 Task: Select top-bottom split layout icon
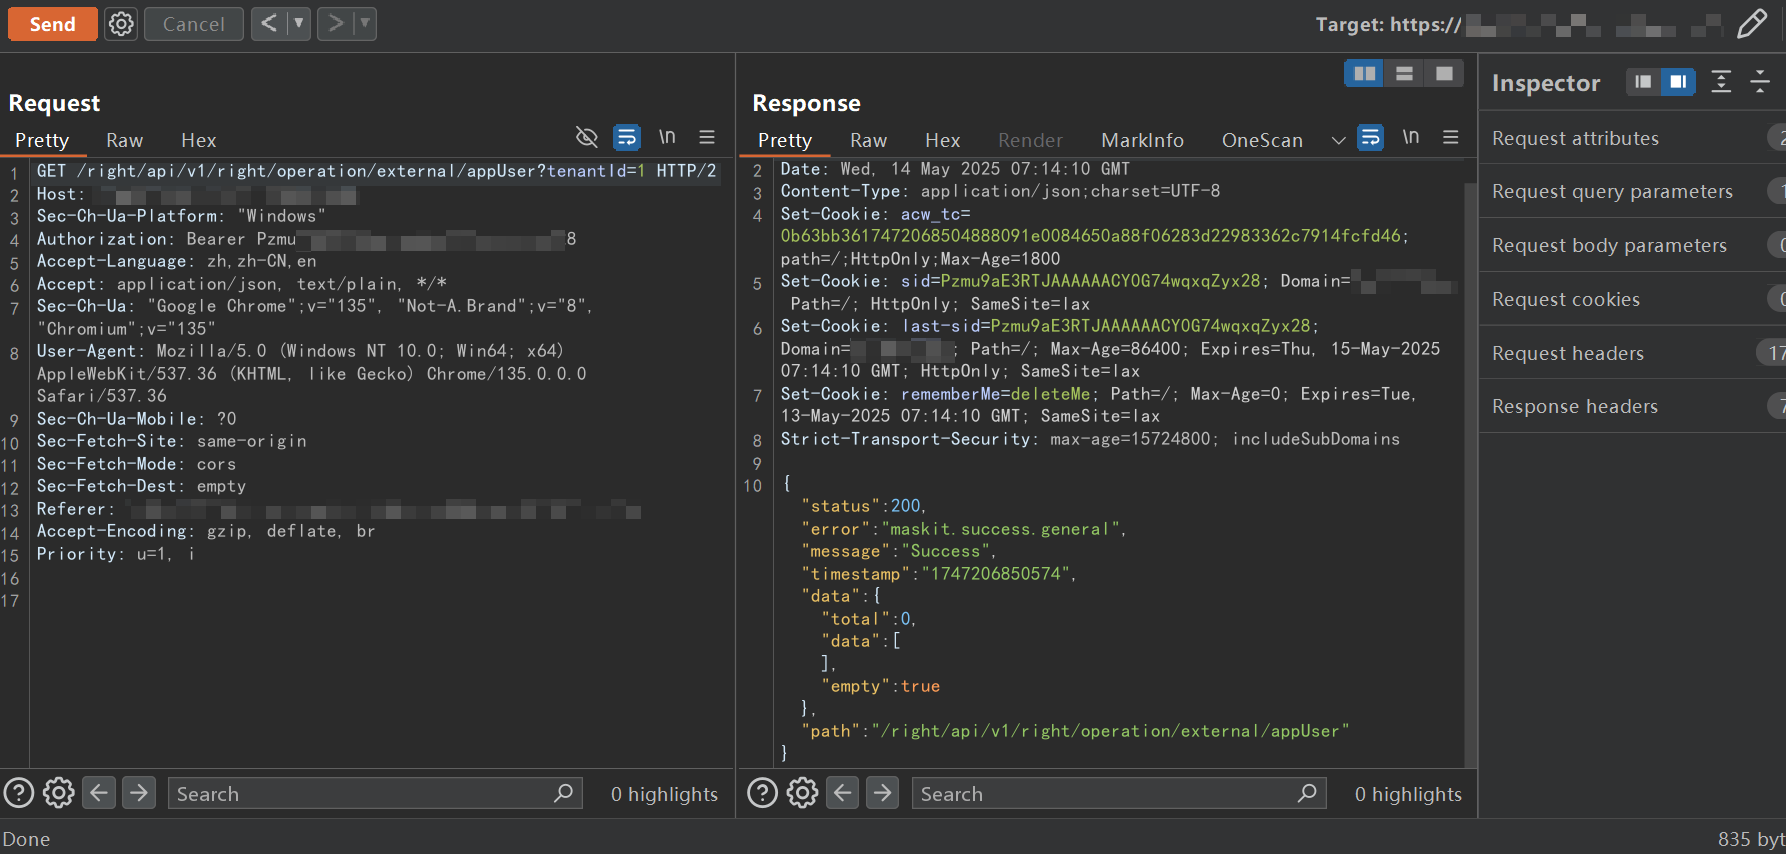1404,73
